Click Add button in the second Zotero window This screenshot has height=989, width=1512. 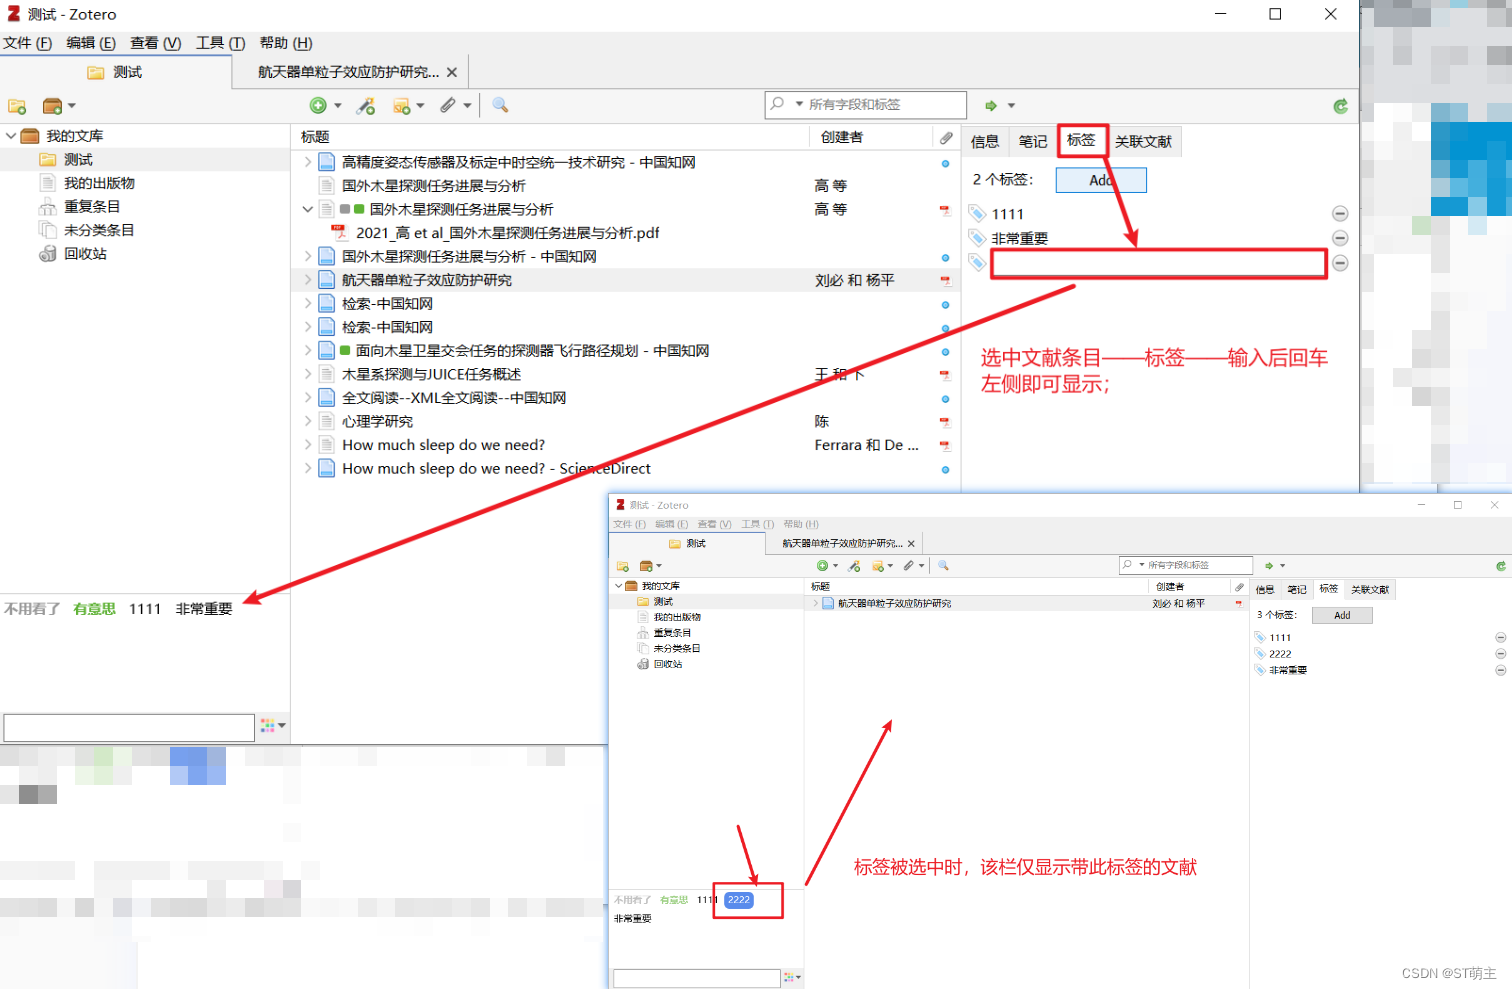(1342, 615)
